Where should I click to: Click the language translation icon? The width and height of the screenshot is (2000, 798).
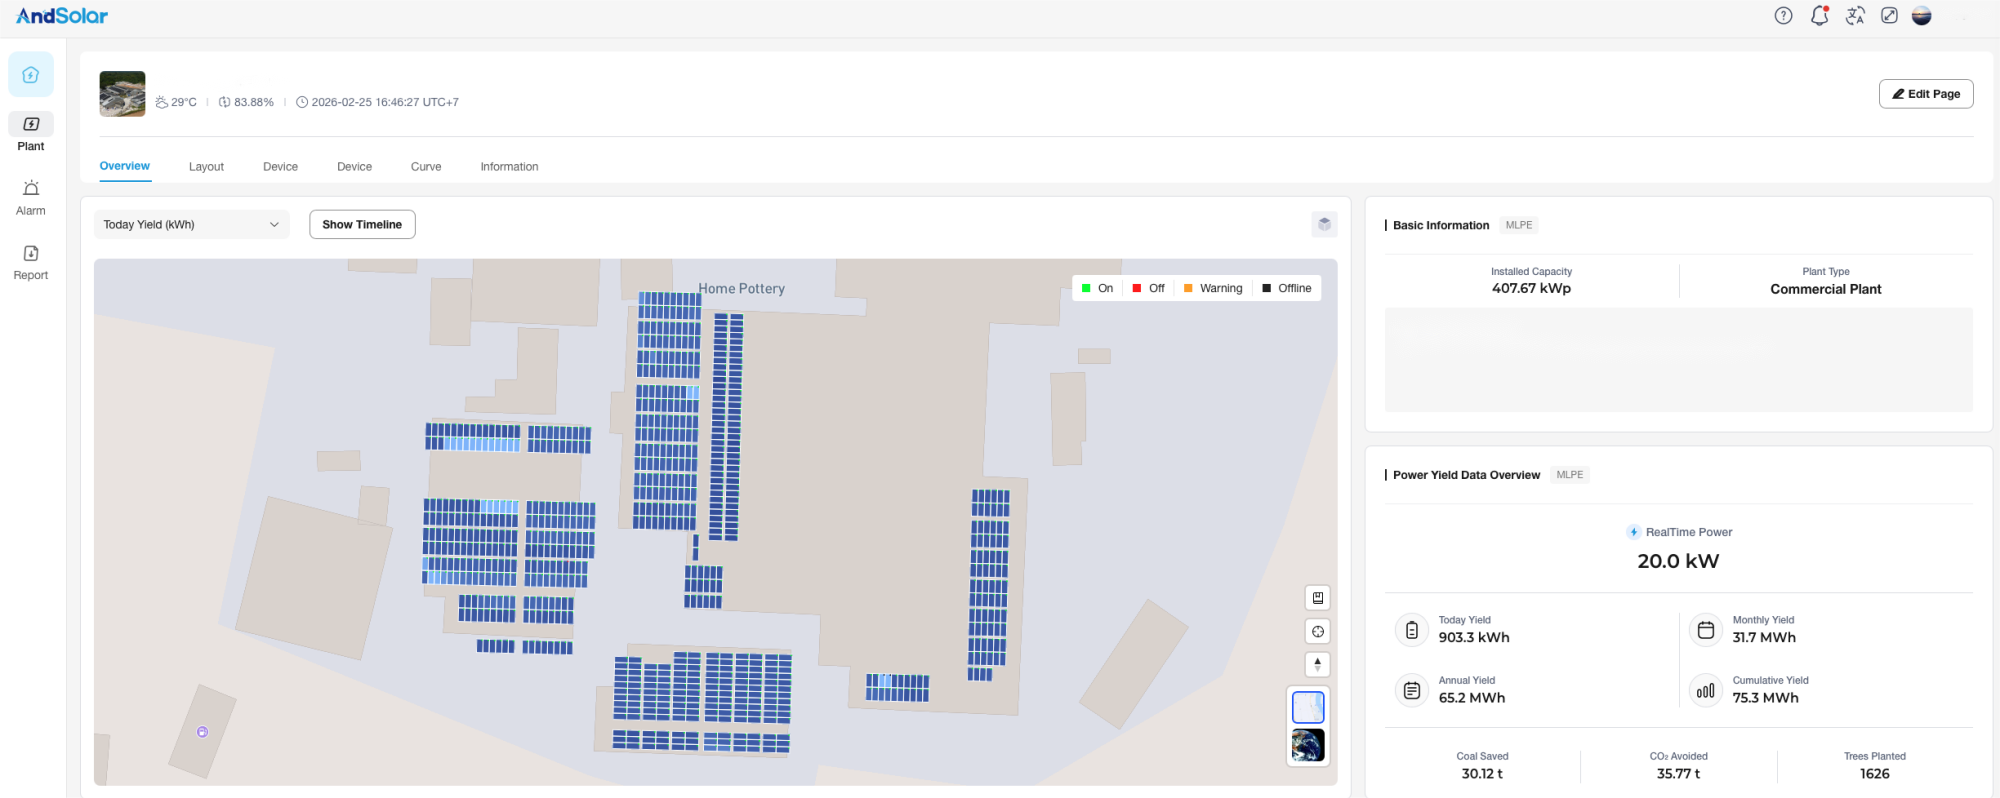tap(1855, 16)
